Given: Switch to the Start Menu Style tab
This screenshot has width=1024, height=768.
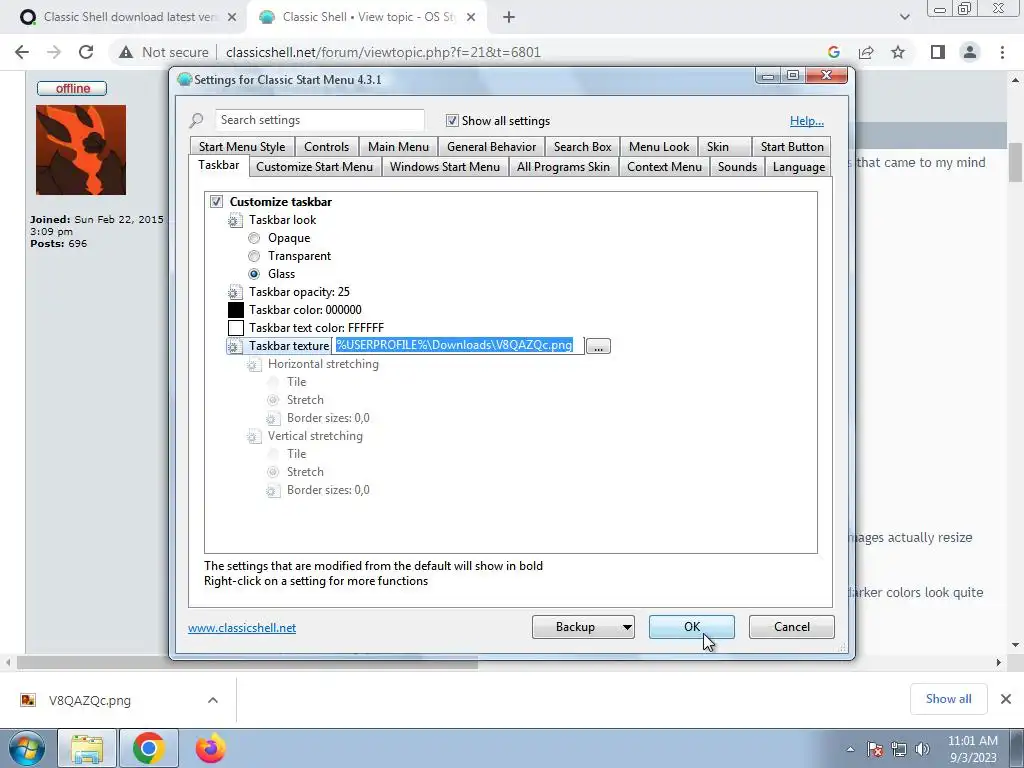Looking at the screenshot, I should [x=242, y=147].
